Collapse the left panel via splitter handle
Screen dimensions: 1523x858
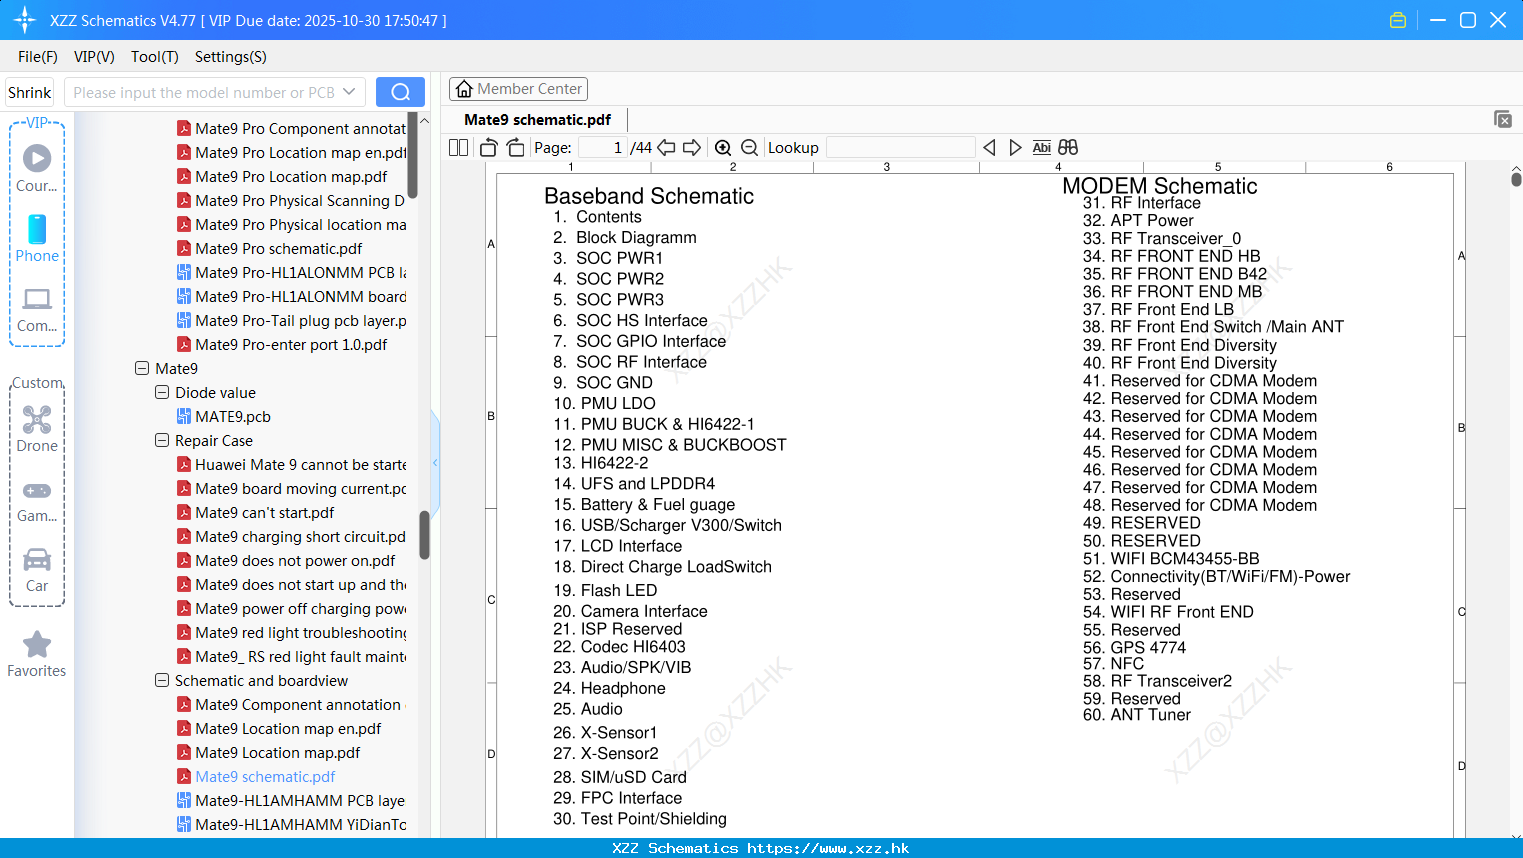click(435, 462)
